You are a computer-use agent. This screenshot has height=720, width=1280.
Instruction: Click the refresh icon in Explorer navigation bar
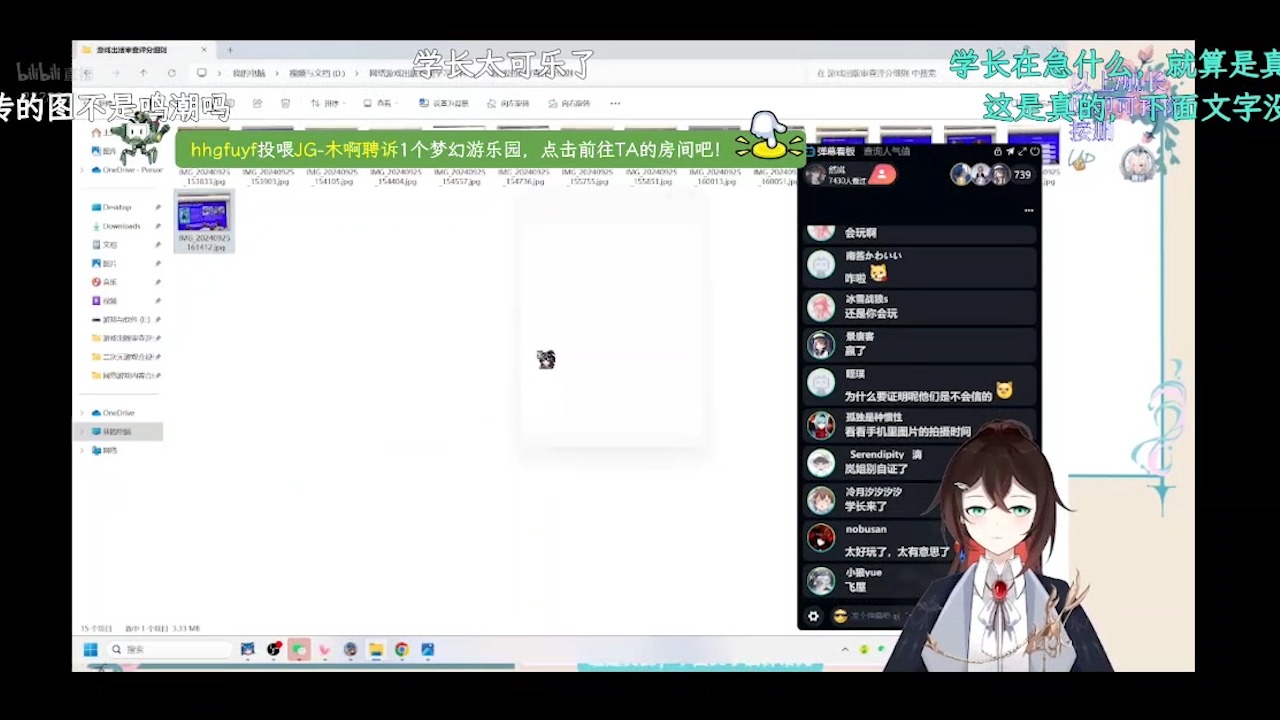pos(171,73)
